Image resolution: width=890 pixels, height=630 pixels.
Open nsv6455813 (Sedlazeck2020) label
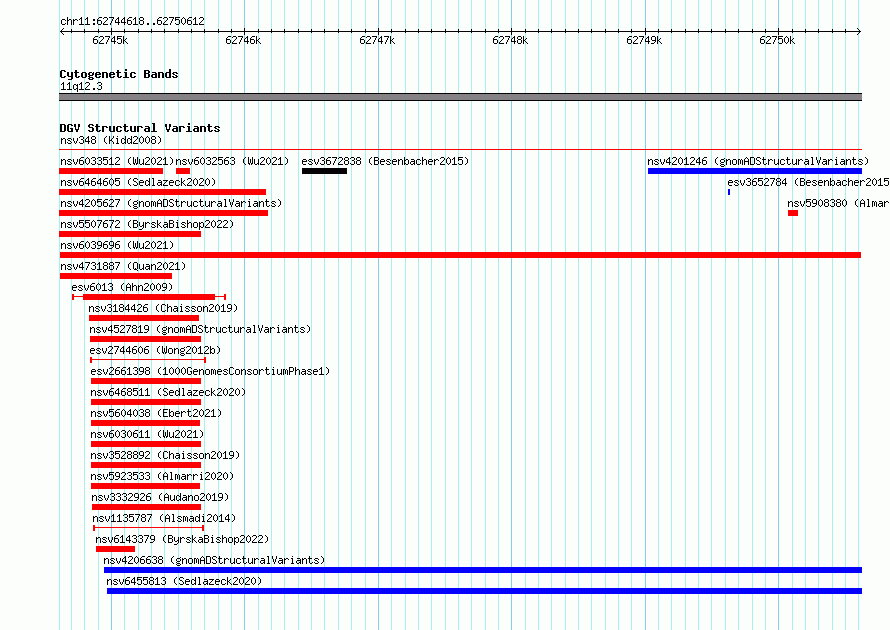pos(184,581)
